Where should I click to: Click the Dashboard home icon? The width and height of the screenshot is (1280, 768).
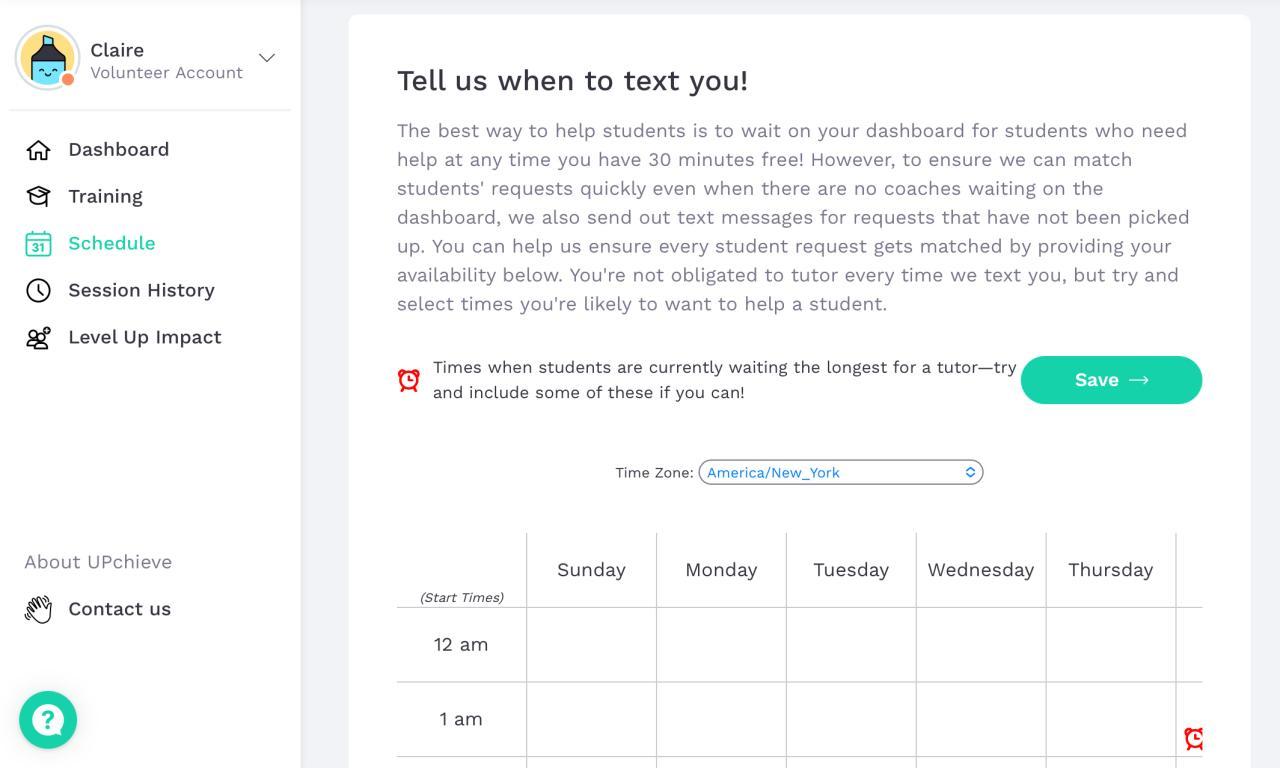(x=38, y=150)
